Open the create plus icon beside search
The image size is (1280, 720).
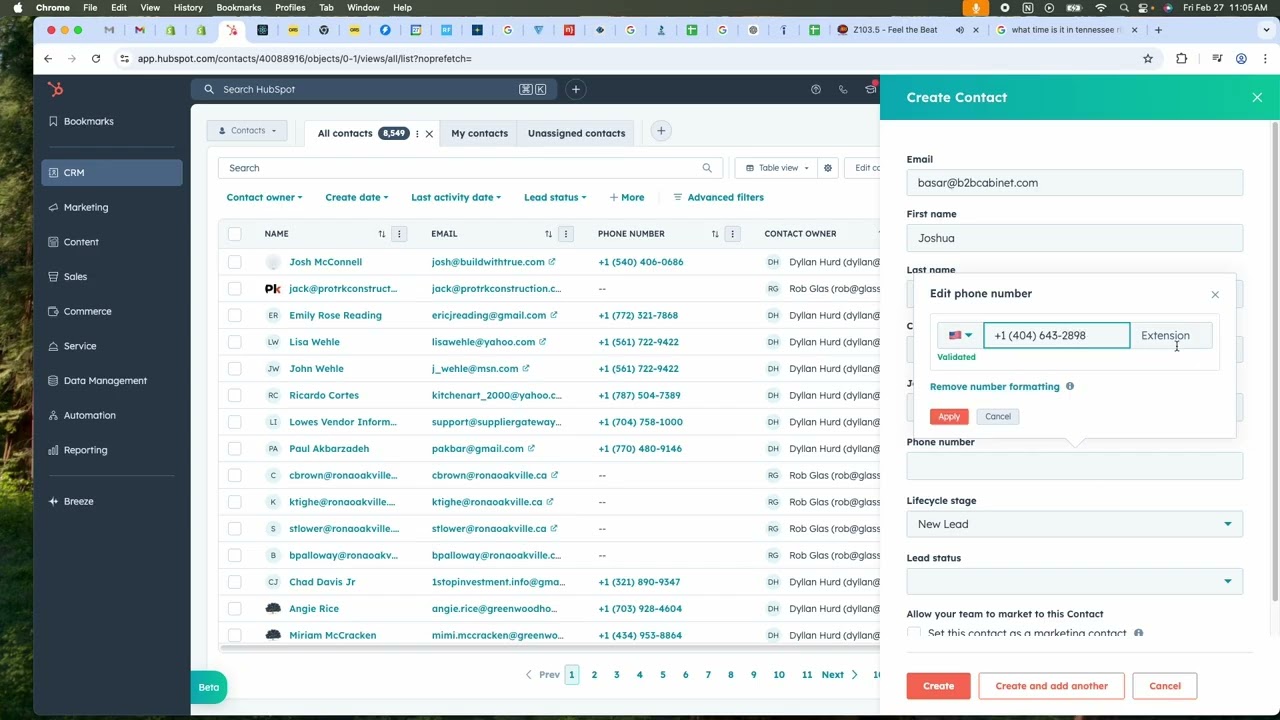(x=575, y=89)
